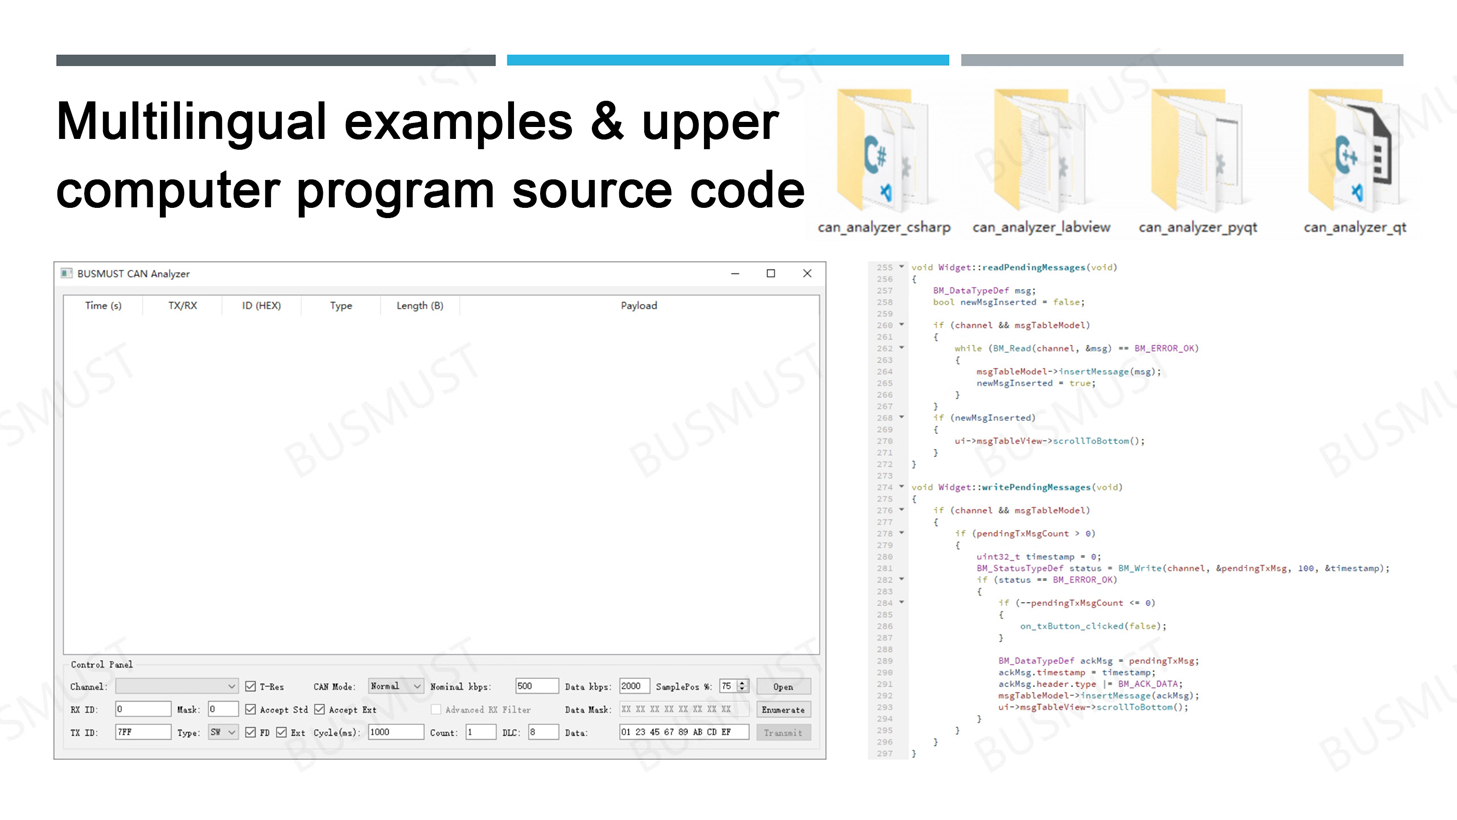Click the ID (HEX) column header
This screenshot has width=1457, height=820.
point(261,306)
